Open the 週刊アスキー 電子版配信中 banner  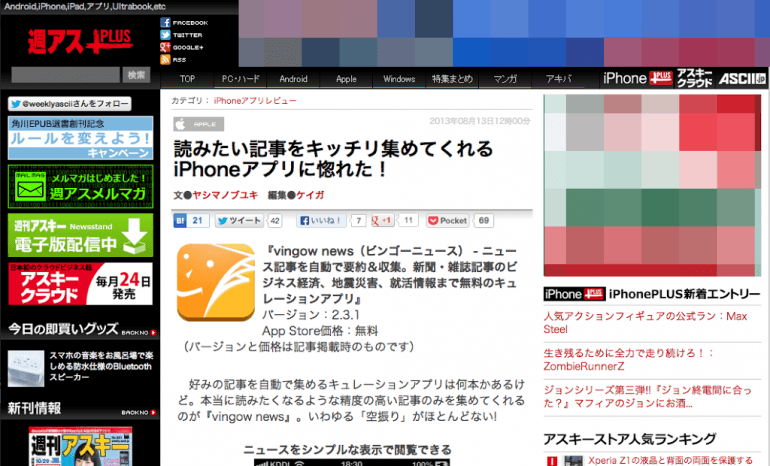click(x=81, y=235)
